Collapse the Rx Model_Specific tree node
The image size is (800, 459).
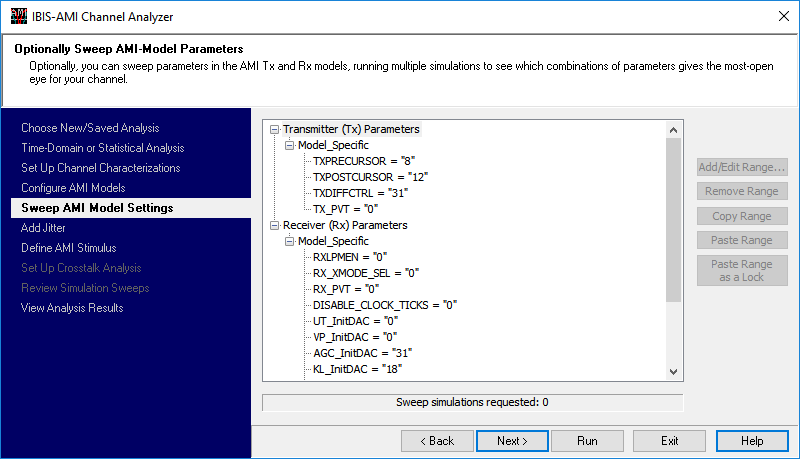[289, 241]
